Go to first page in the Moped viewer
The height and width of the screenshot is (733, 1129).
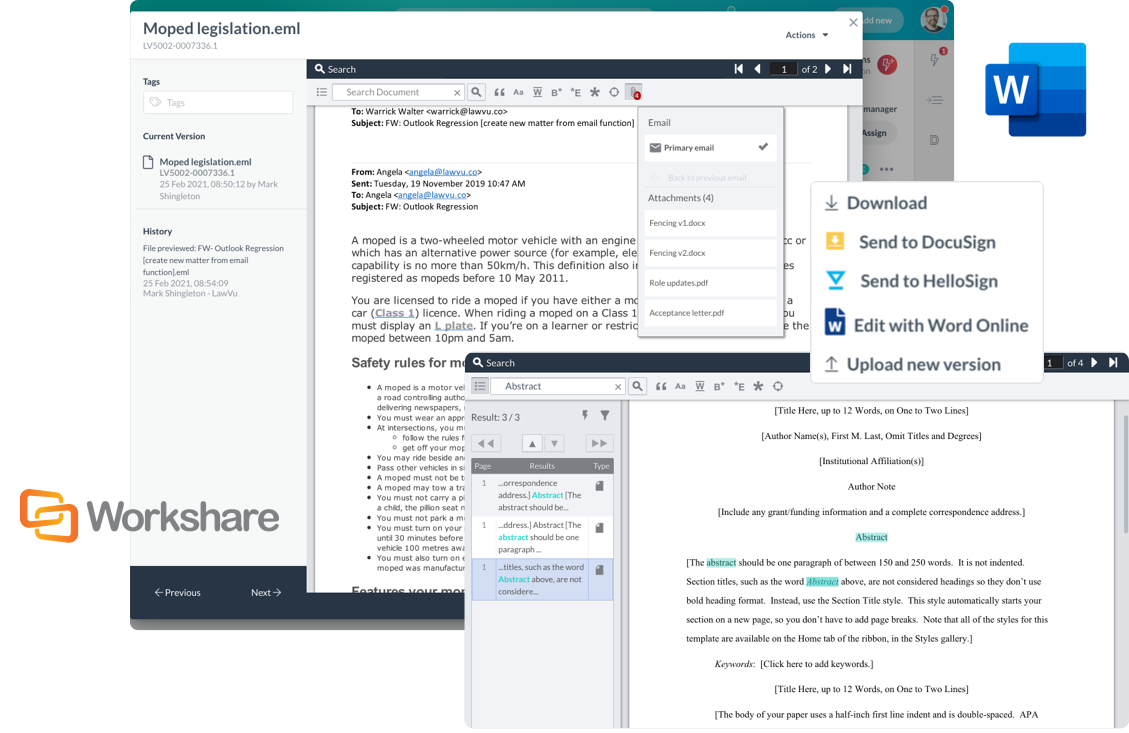click(739, 69)
